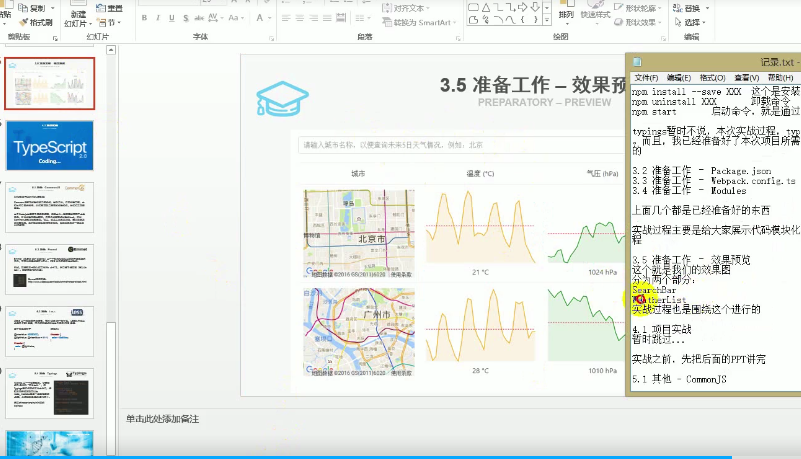Open Align Text (对齐文本) dropdown
This screenshot has width=801, height=459.
pos(406,8)
